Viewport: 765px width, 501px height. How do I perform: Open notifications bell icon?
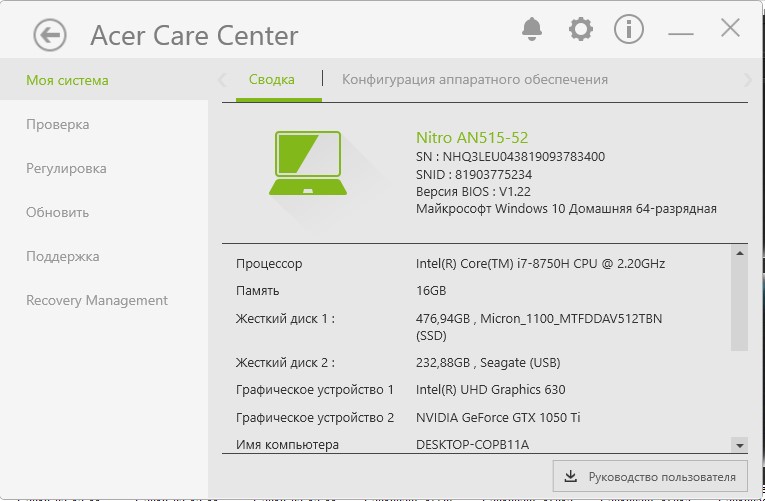pos(532,29)
